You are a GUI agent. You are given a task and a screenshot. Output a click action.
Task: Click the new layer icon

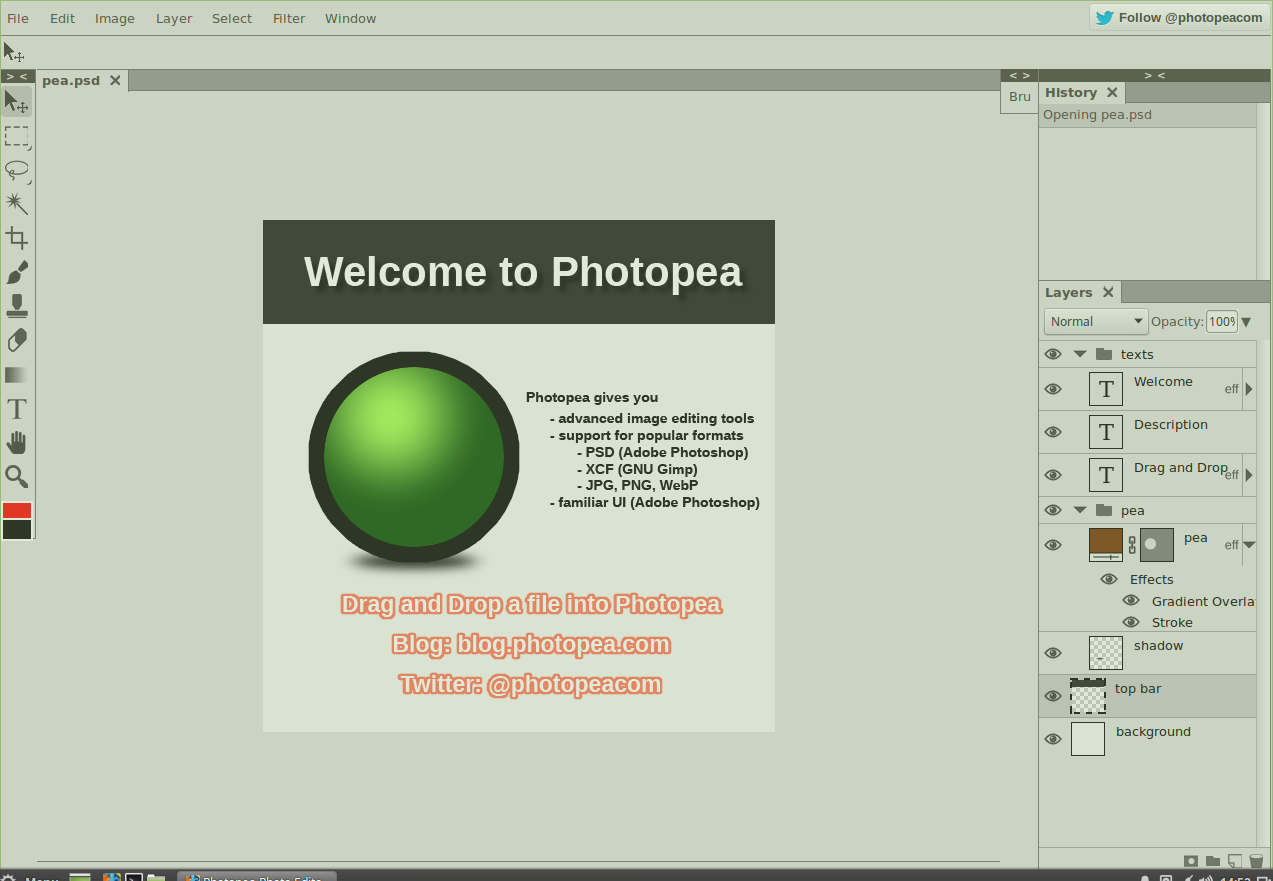click(1235, 861)
